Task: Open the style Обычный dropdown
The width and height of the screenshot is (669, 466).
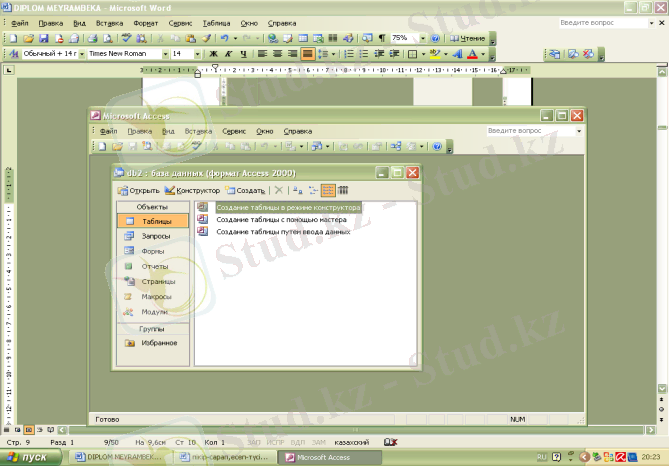Action: (x=82, y=54)
